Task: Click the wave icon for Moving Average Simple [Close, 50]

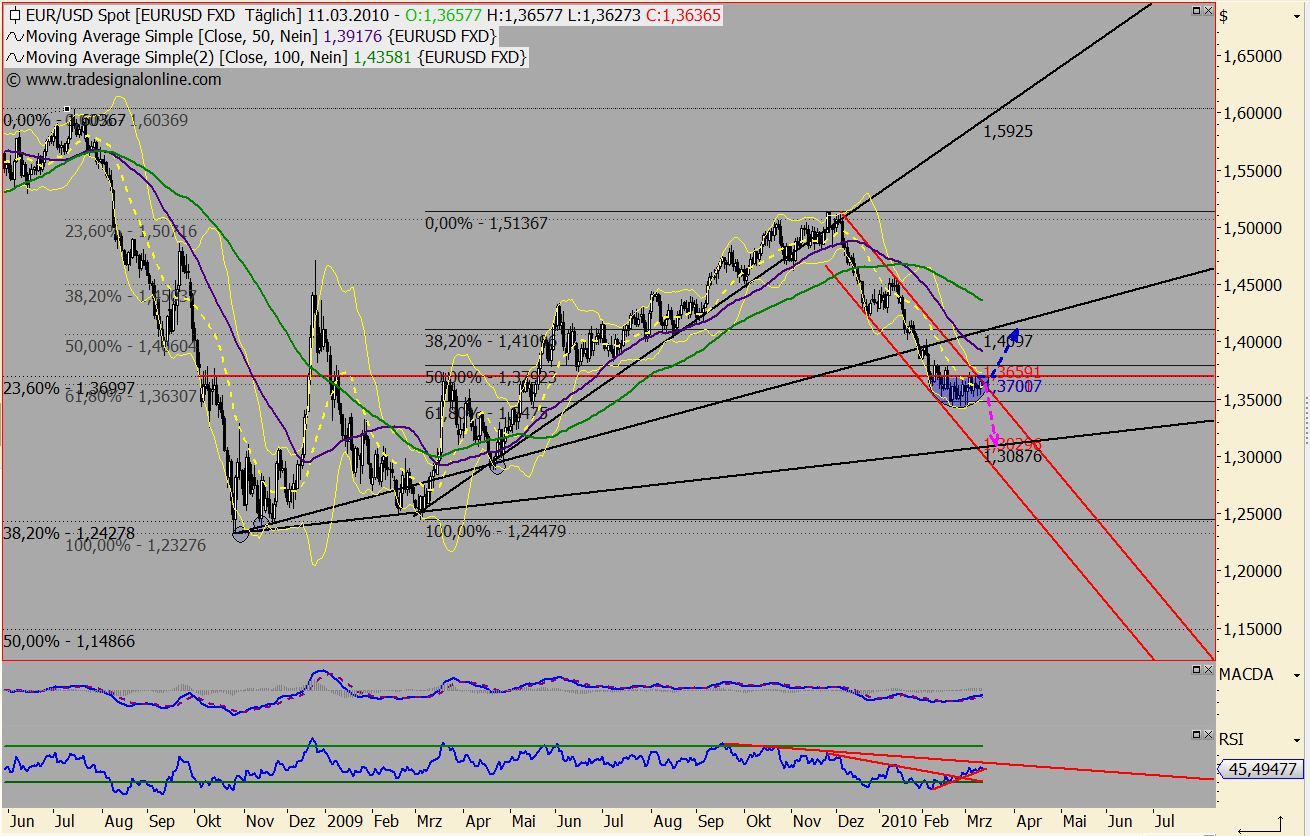Action: click(x=12, y=34)
